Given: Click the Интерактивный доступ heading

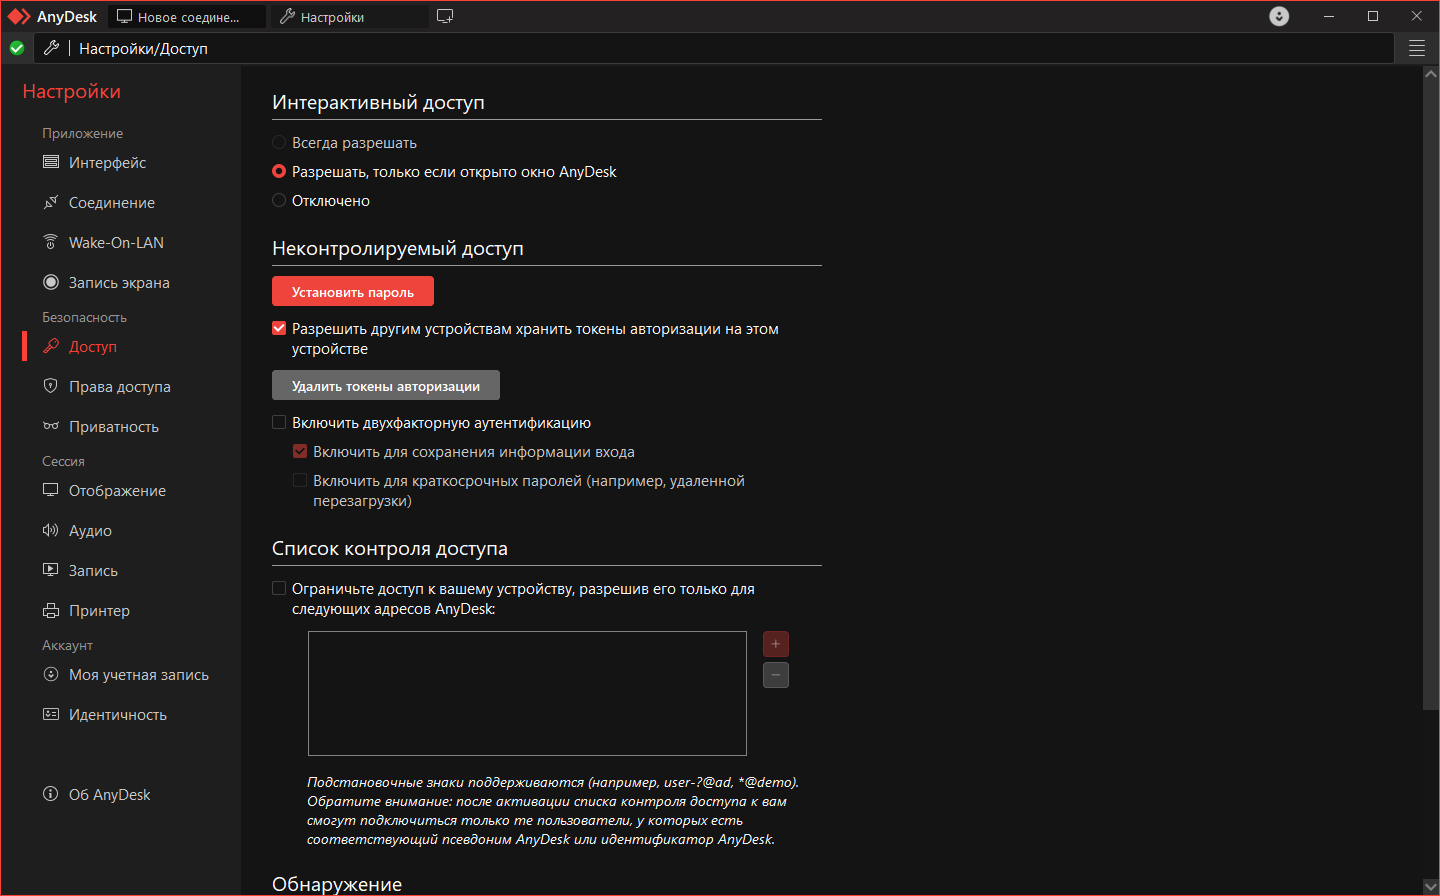Looking at the screenshot, I should pos(378,102).
